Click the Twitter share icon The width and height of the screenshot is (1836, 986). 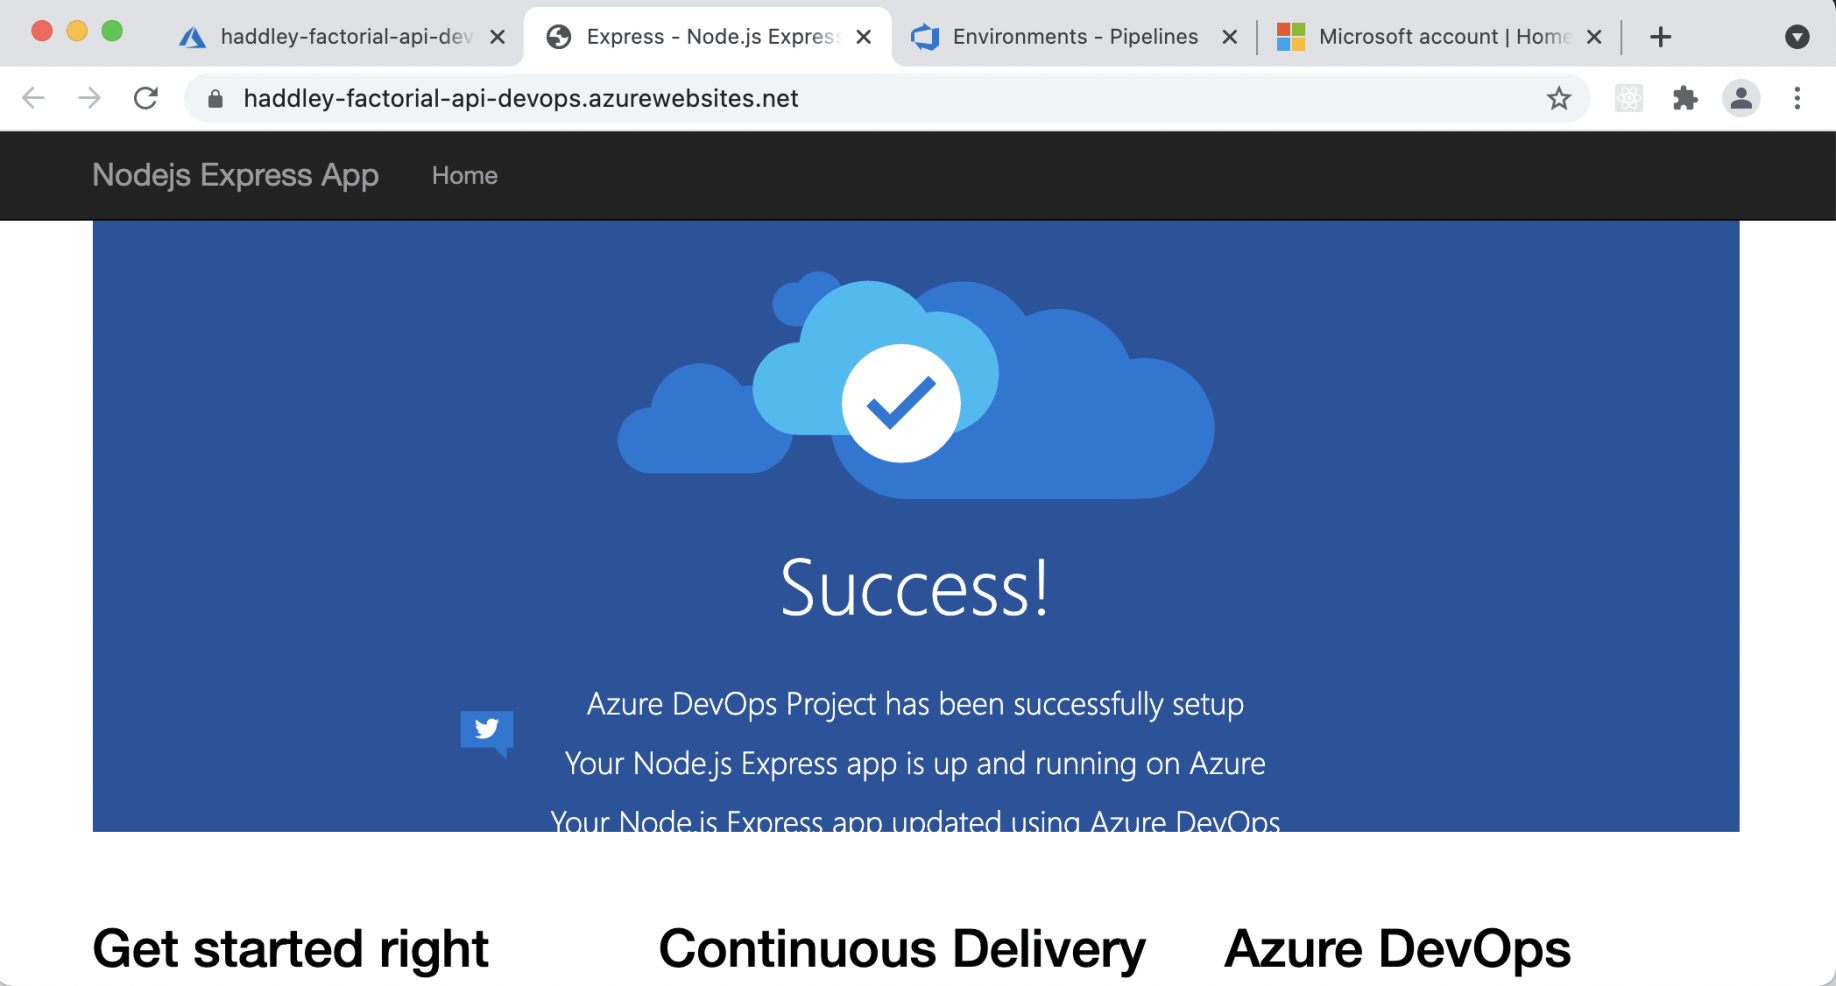tap(487, 730)
